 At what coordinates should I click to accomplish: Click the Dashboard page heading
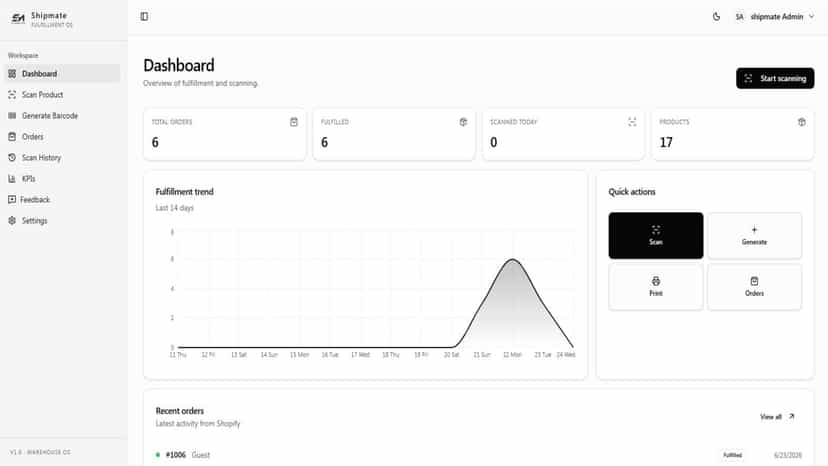pos(178,66)
